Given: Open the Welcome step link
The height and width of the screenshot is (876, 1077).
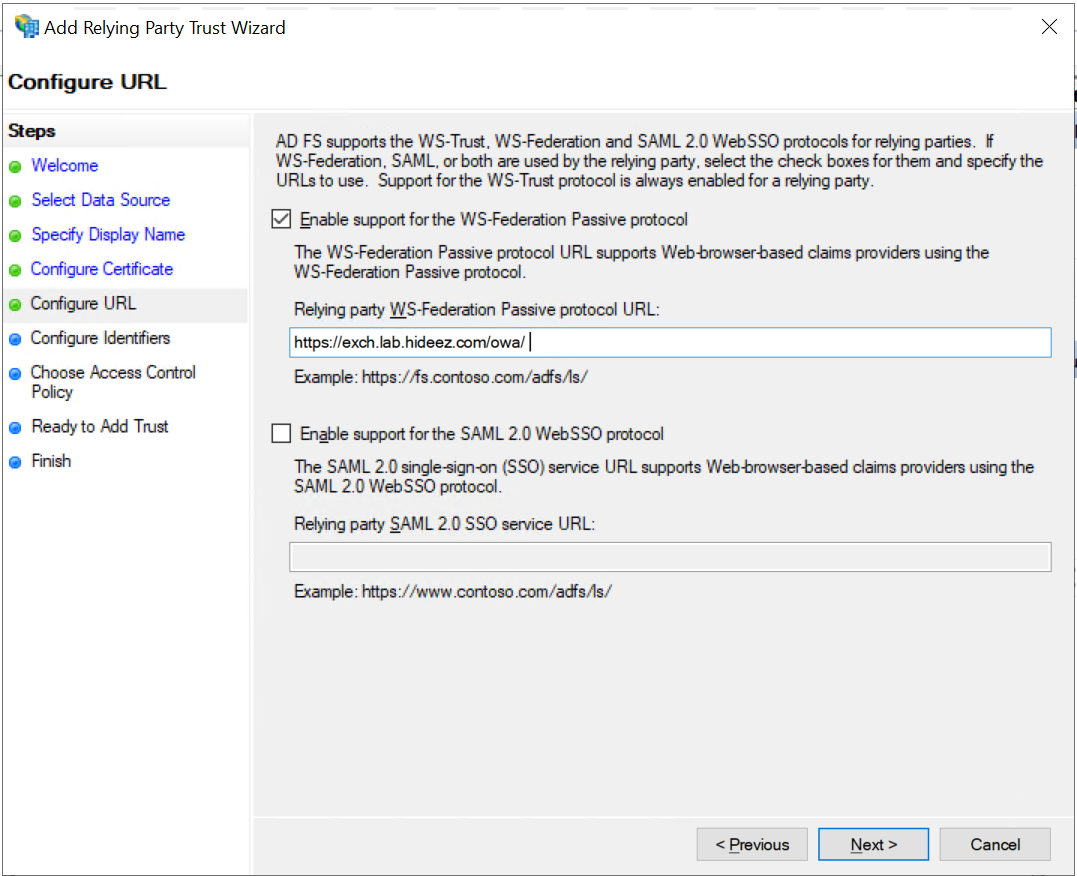Looking at the screenshot, I should point(64,166).
